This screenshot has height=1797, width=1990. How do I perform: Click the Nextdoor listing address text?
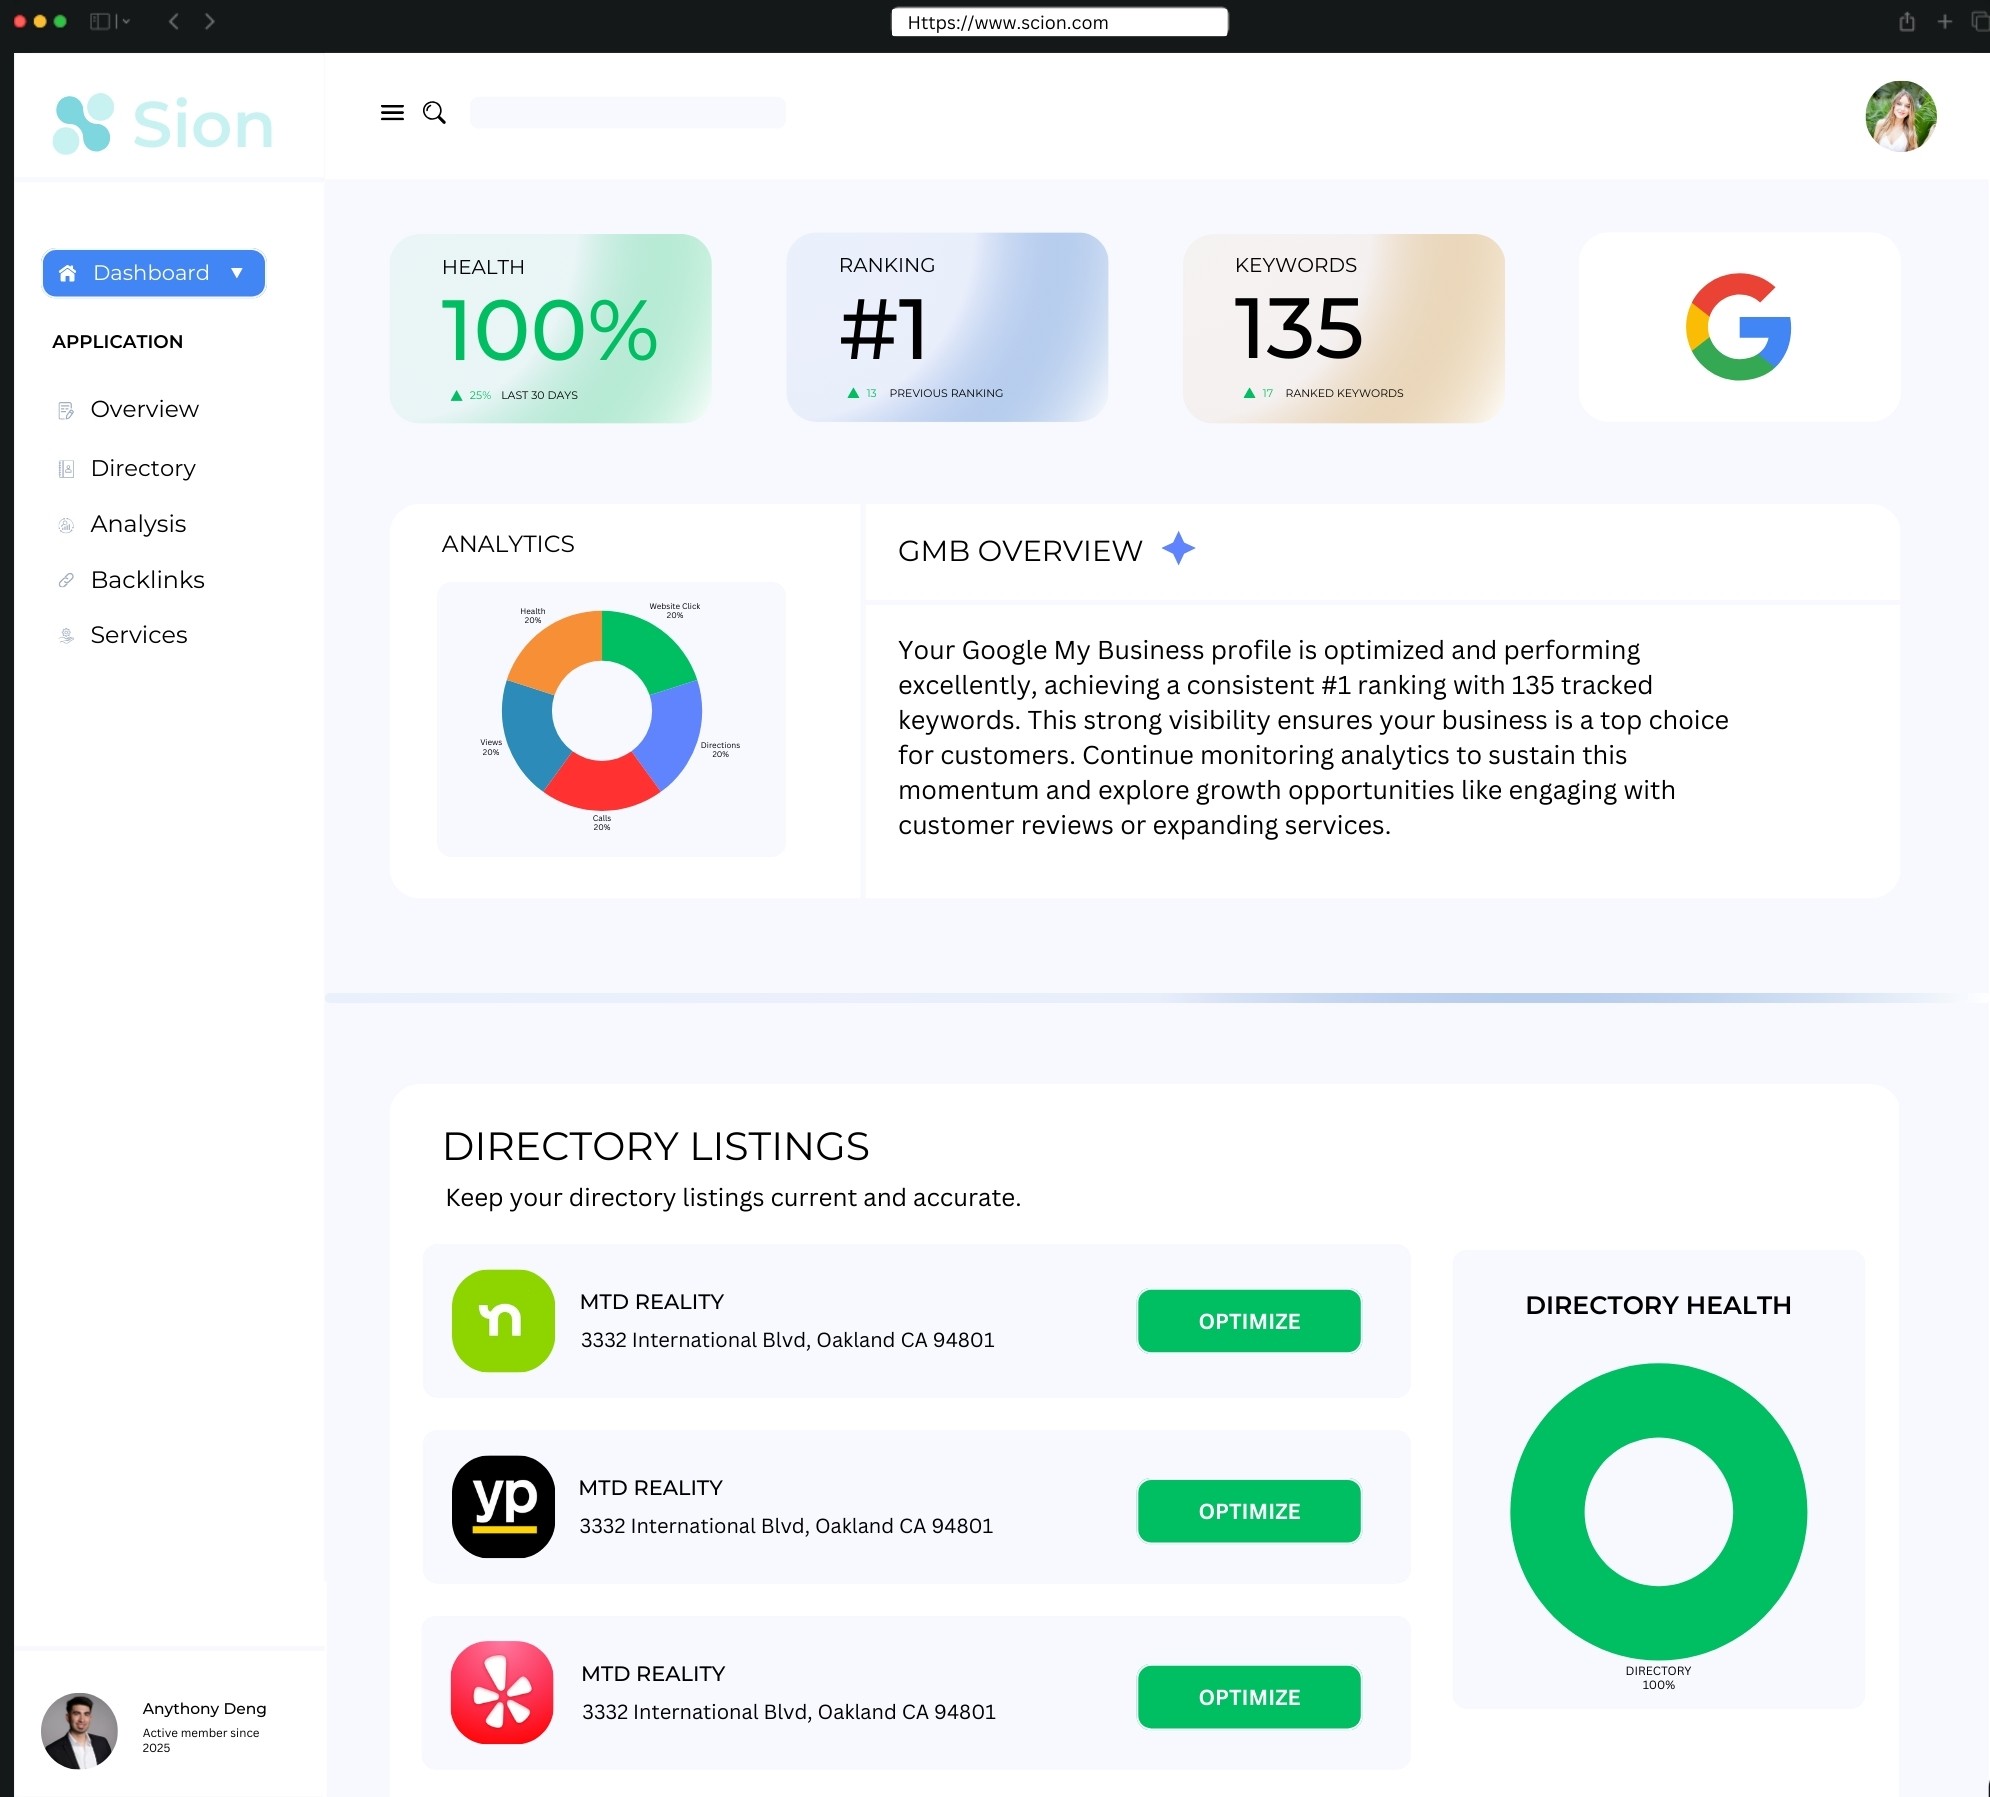point(788,1340)
